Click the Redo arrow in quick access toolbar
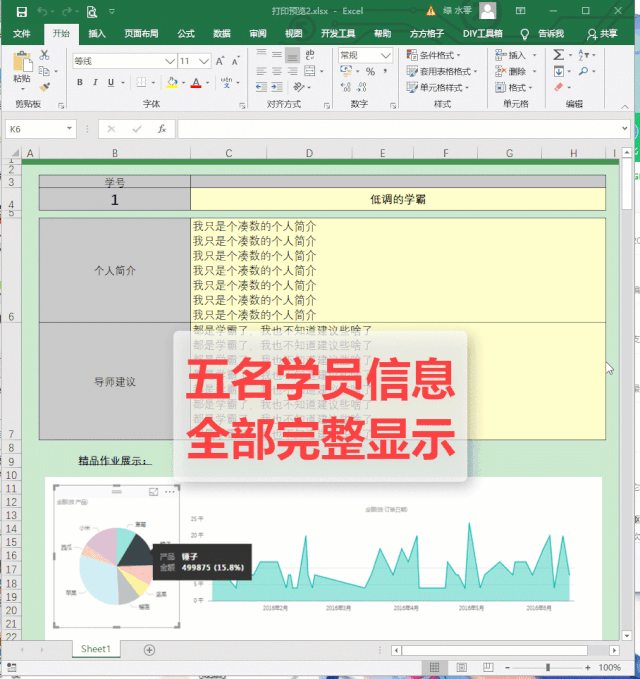 (67, 12)
